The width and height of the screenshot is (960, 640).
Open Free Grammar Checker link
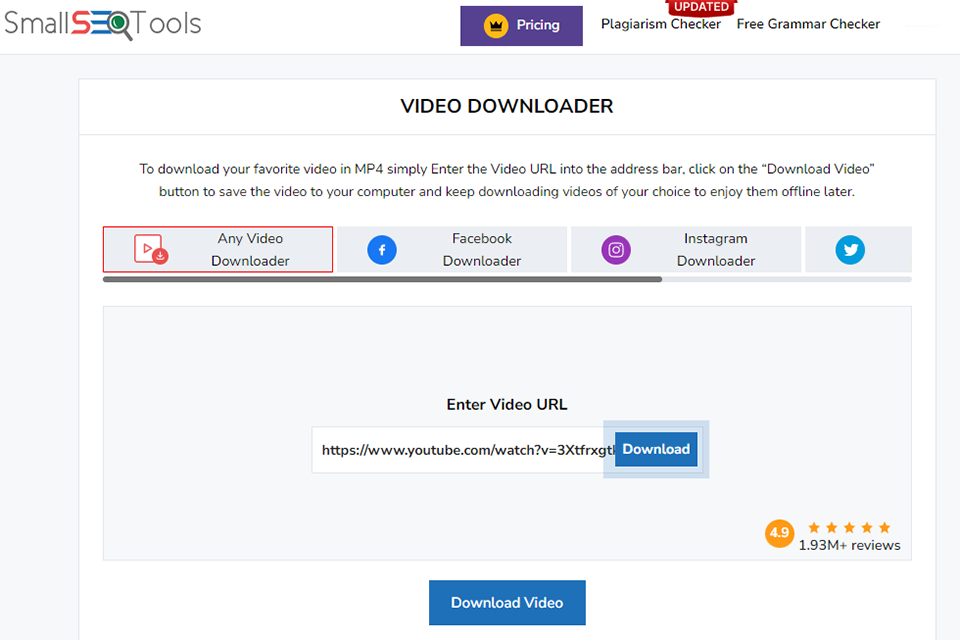coord(808,24)
